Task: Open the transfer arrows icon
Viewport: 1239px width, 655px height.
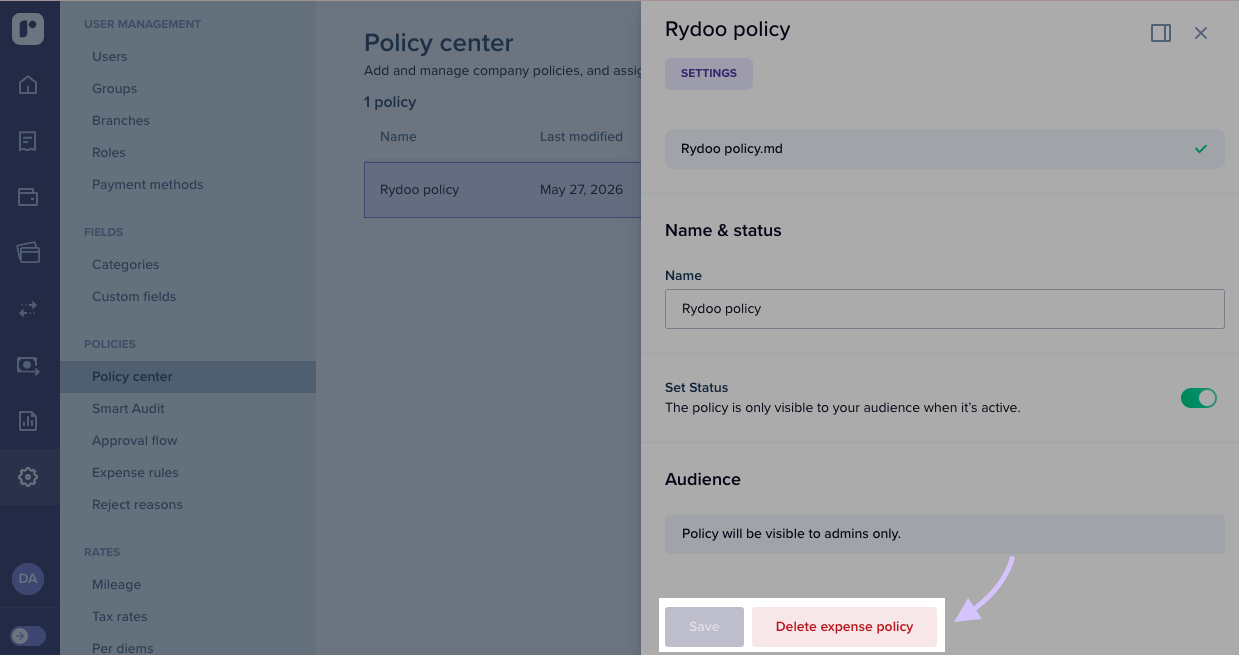Action: coord(28,309)
